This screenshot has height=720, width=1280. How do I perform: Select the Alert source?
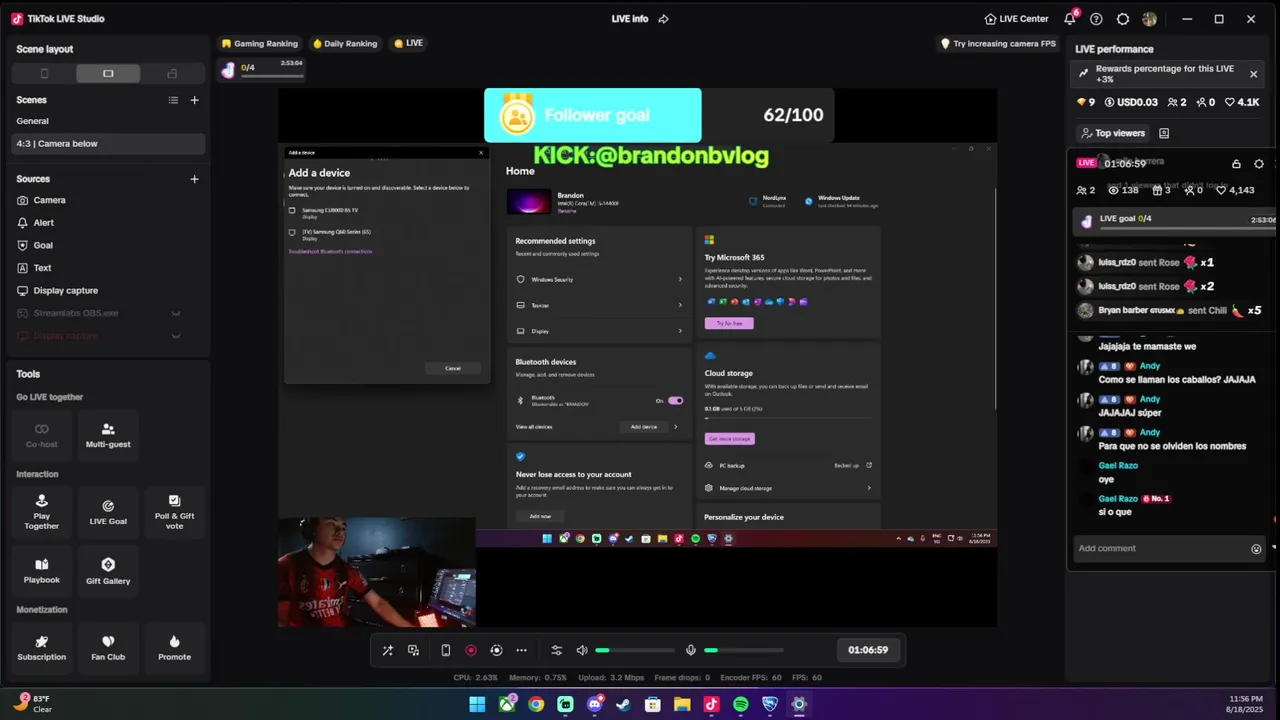coord(108,223)
